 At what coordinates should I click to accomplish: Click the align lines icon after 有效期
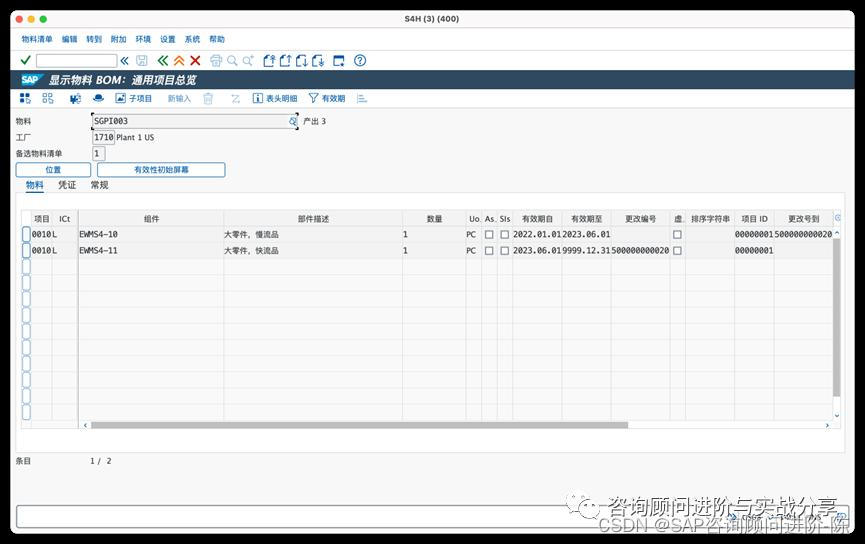362,99
